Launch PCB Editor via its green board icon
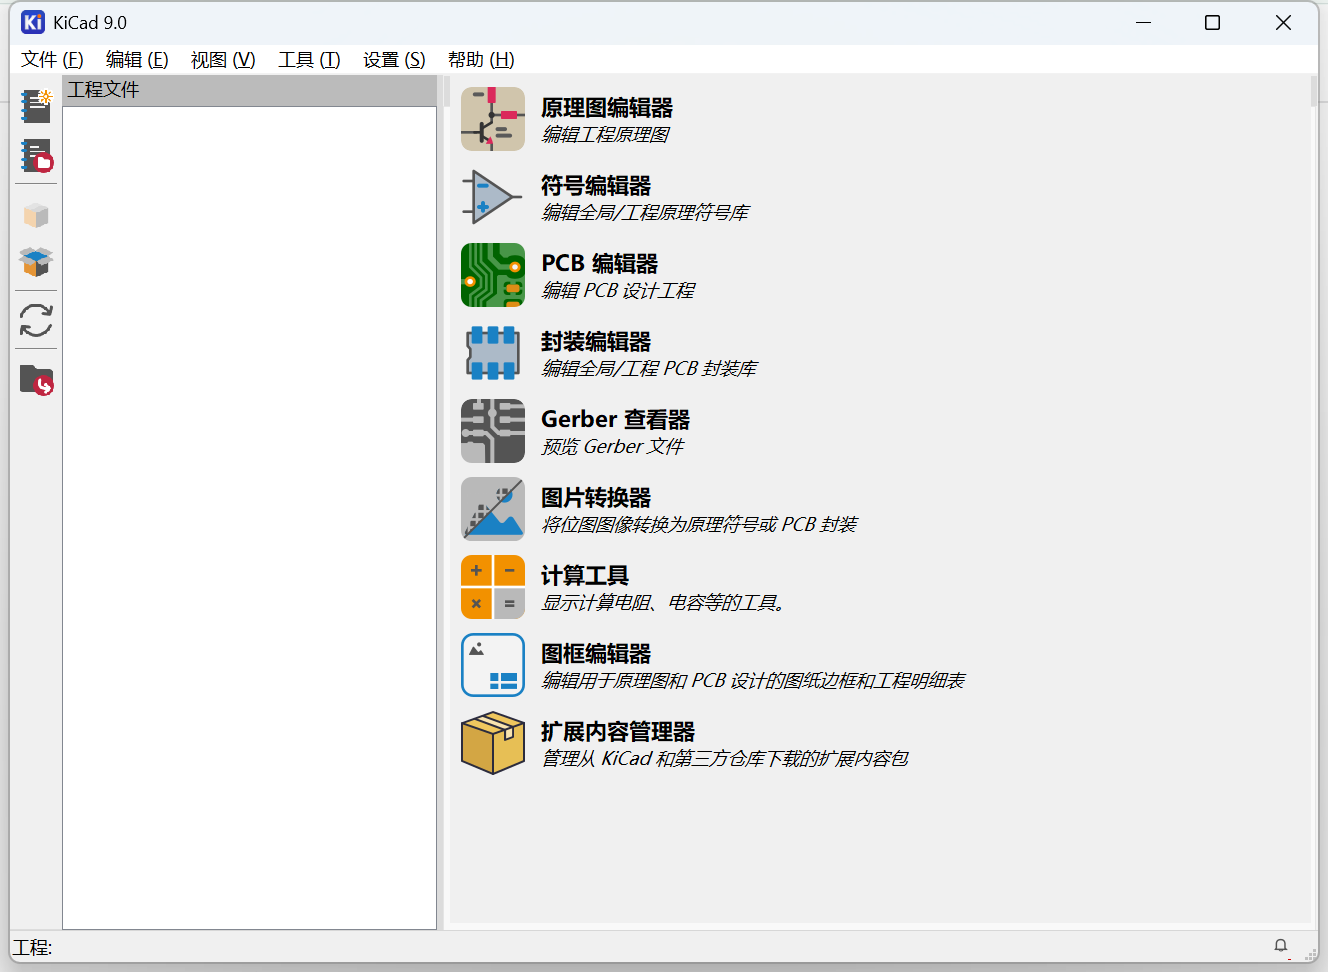1328x972 pixels. pos(493,275)
